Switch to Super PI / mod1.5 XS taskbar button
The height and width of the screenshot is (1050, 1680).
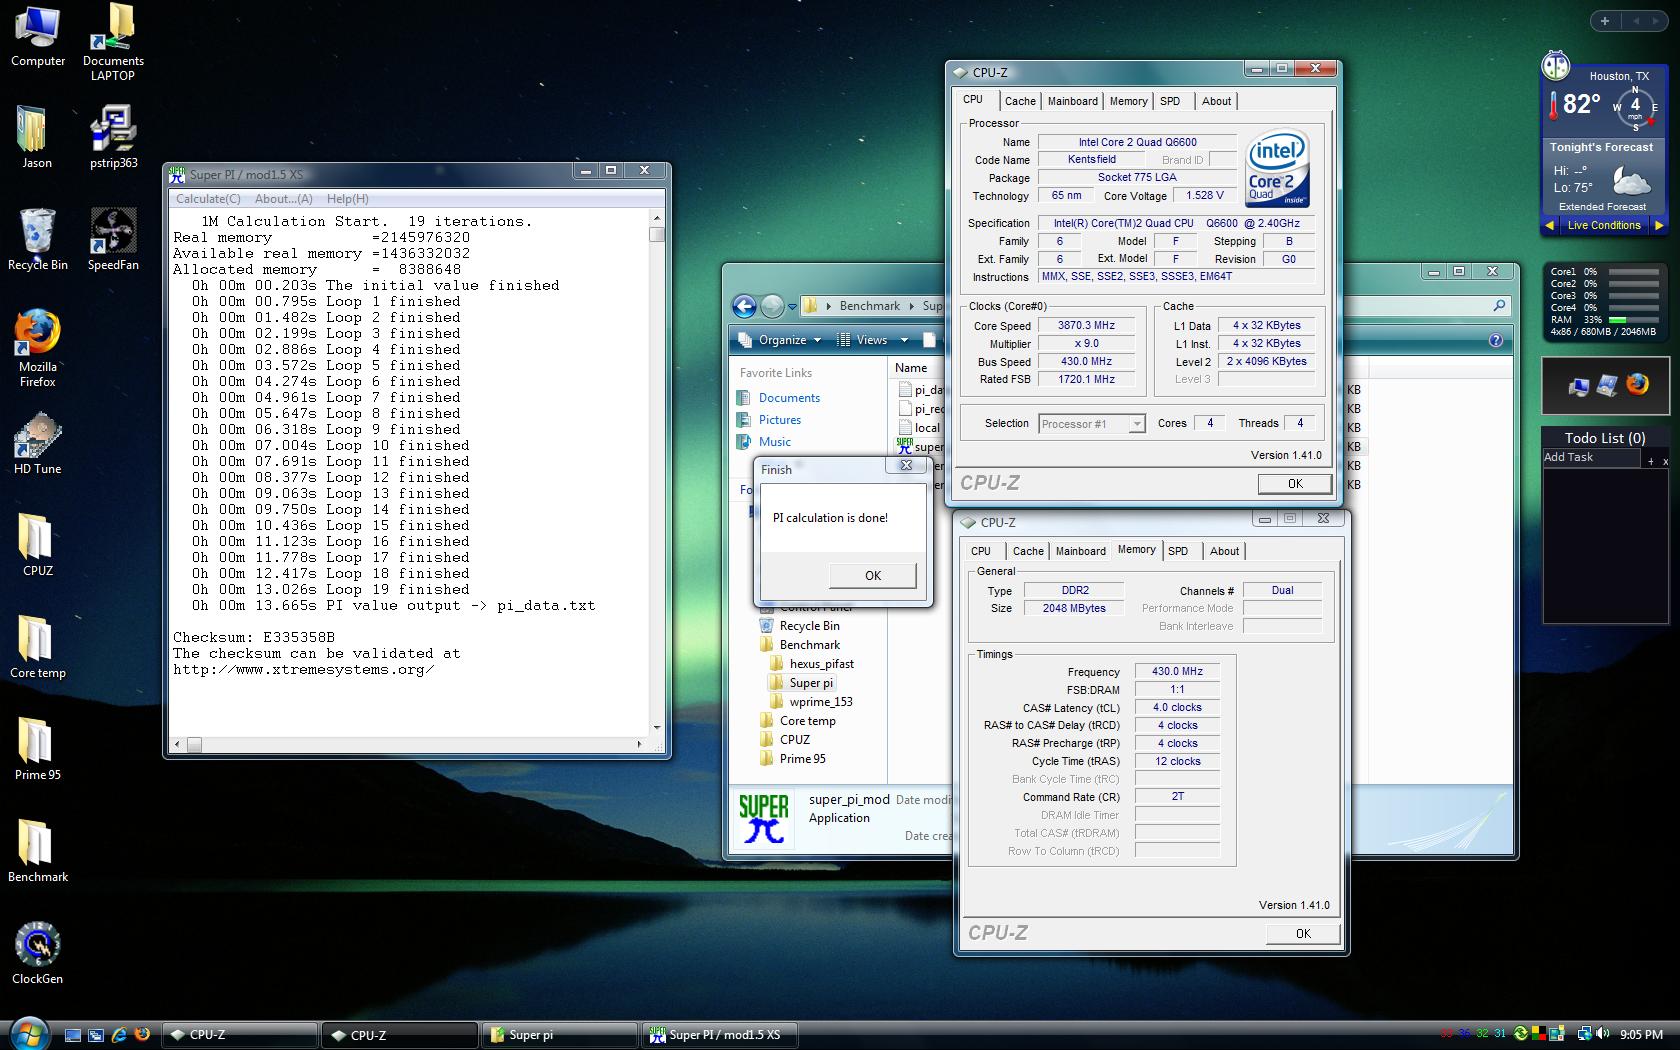tap(722, 1035)
